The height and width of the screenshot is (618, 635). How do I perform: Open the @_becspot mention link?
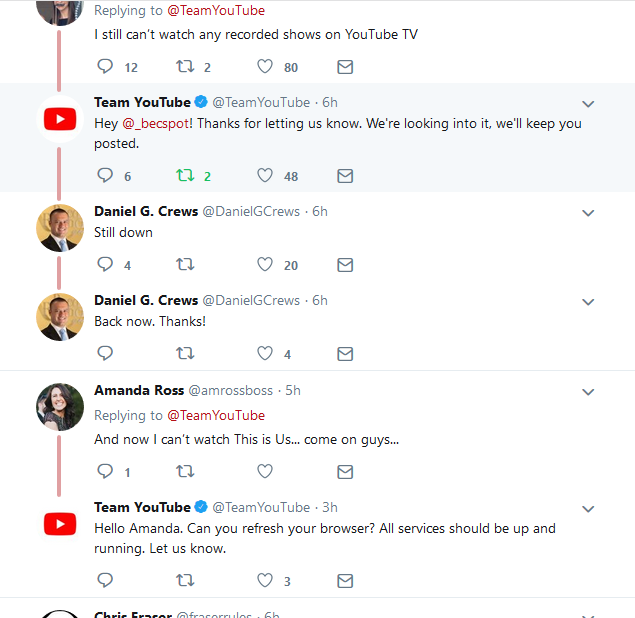[x=154, y=124]
